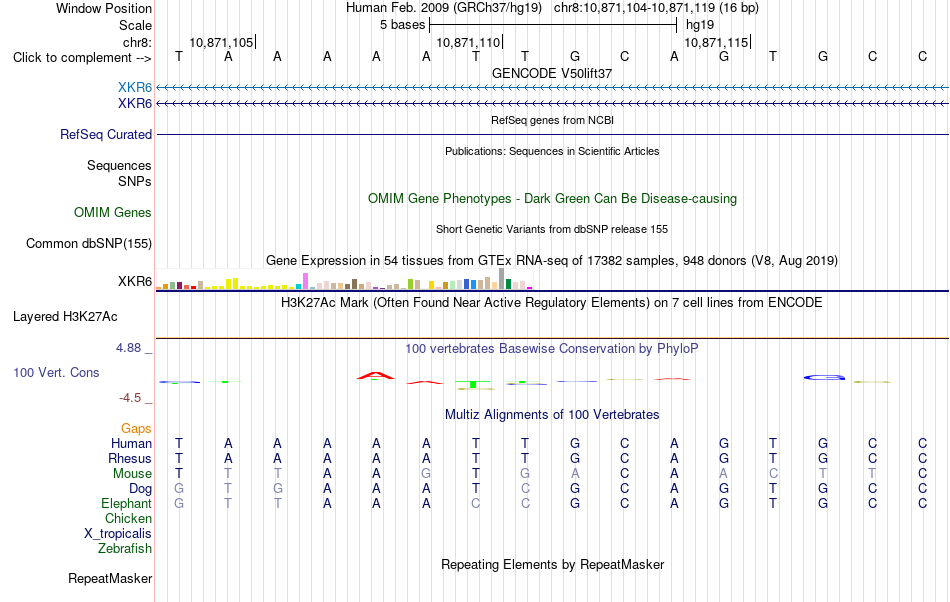Click the tall violet GTEx expression bar
Screen dimensions: 950x602
click(305, 281)
